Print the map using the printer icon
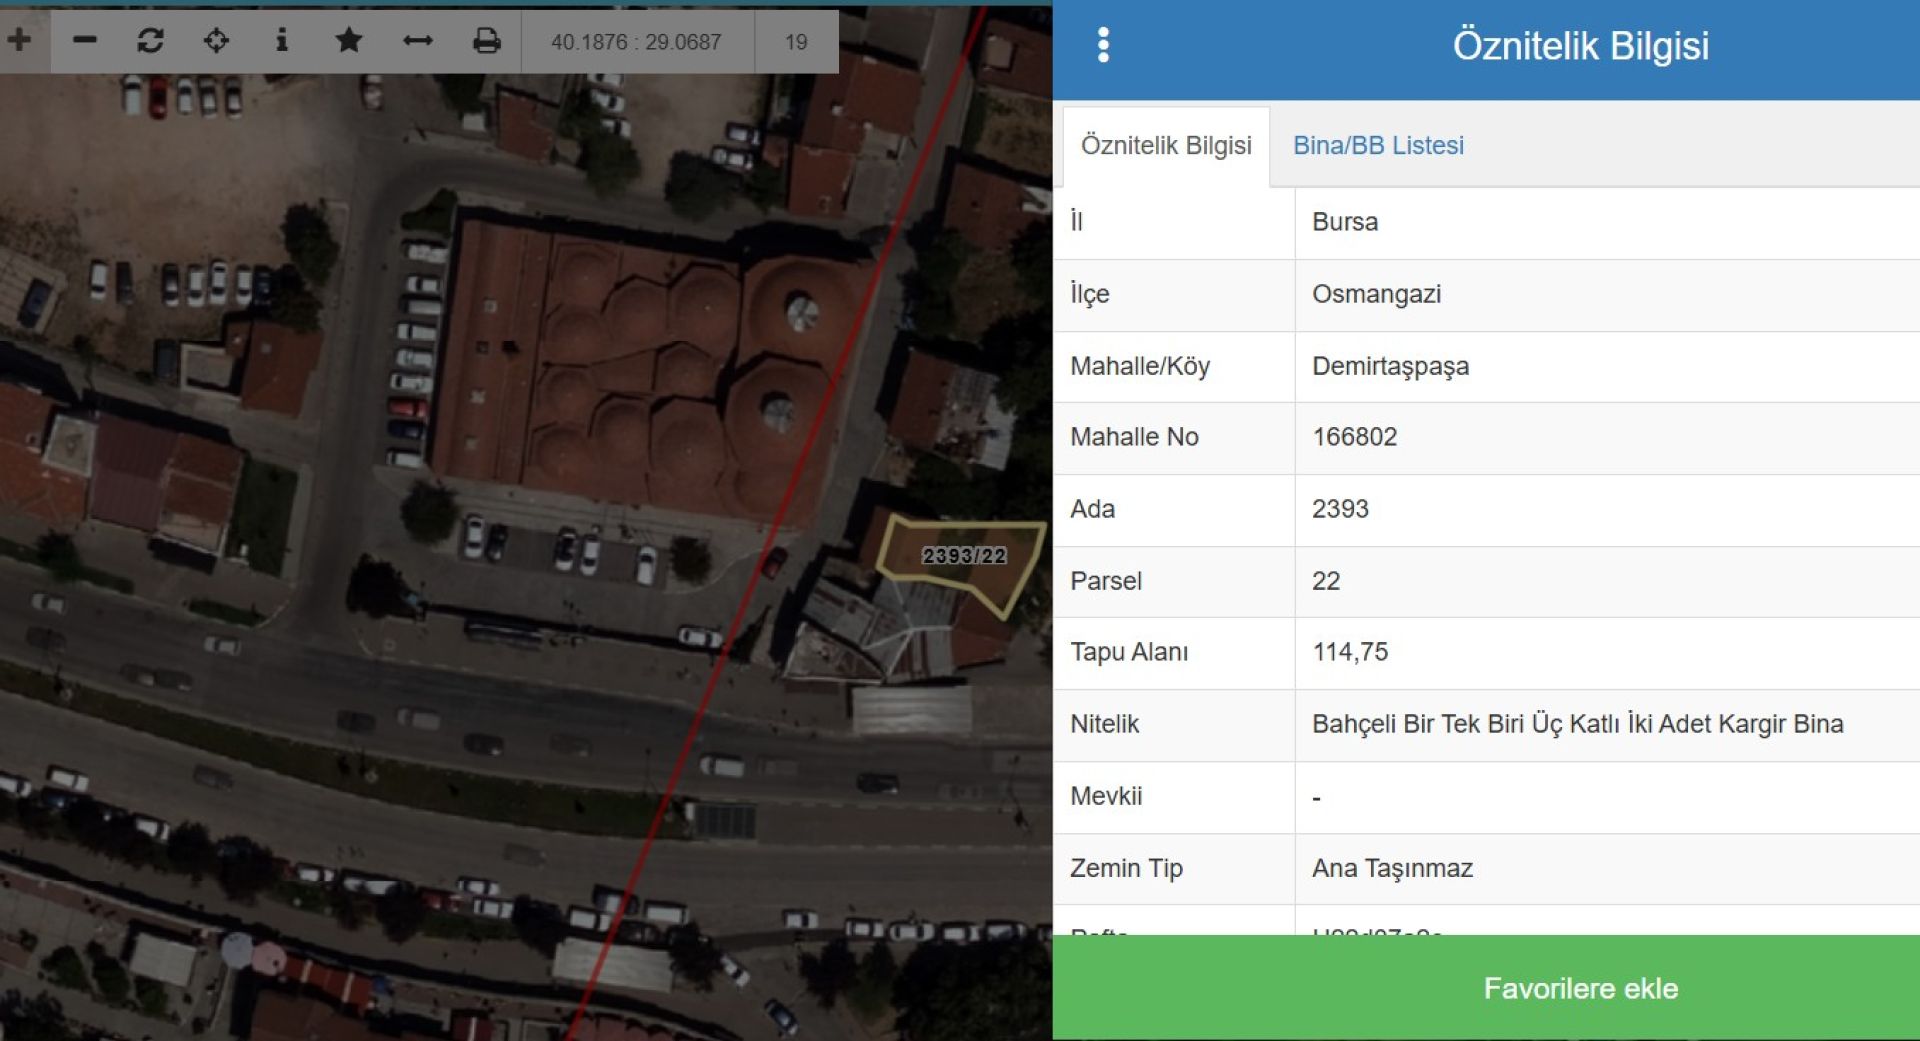This screenshot has height=1041, width=1920. 486,41
